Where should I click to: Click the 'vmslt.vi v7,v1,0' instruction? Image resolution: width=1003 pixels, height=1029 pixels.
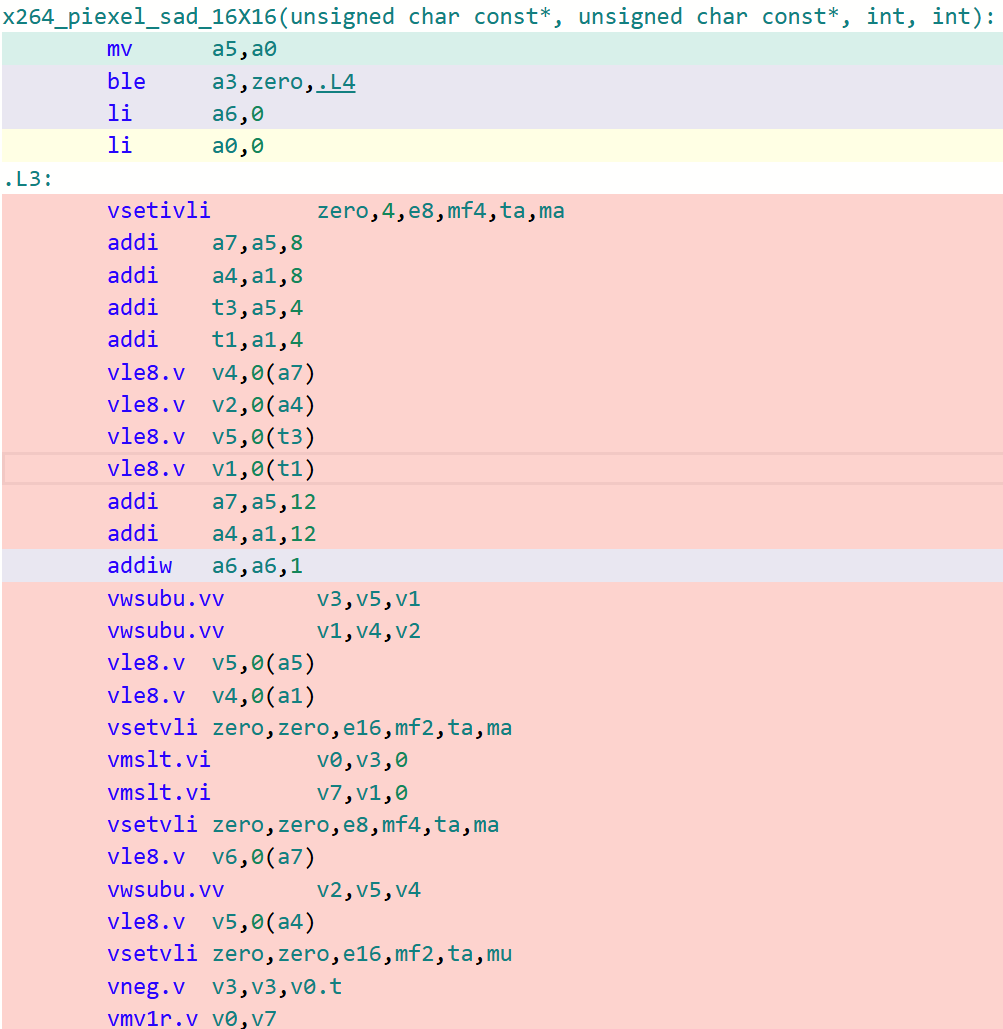[257, 793]
